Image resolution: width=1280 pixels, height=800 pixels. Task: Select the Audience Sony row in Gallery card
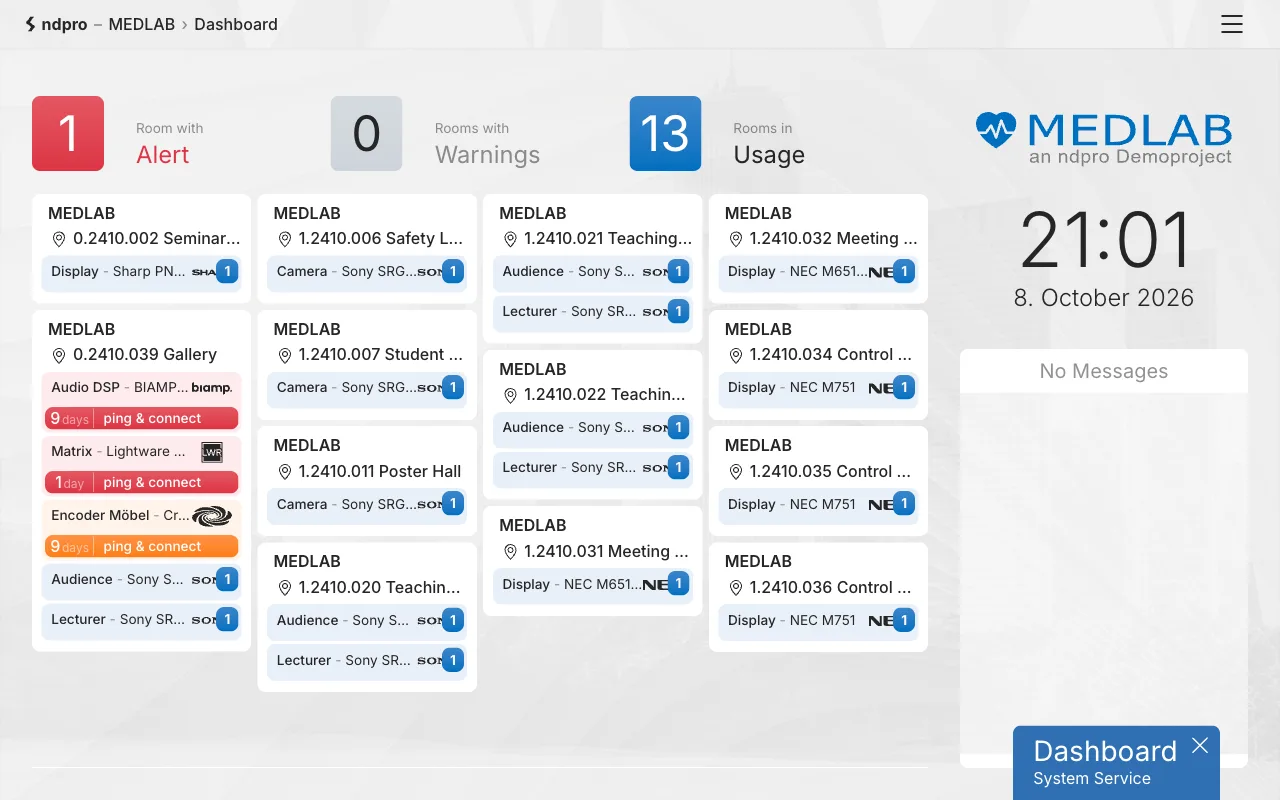[141, 580]
